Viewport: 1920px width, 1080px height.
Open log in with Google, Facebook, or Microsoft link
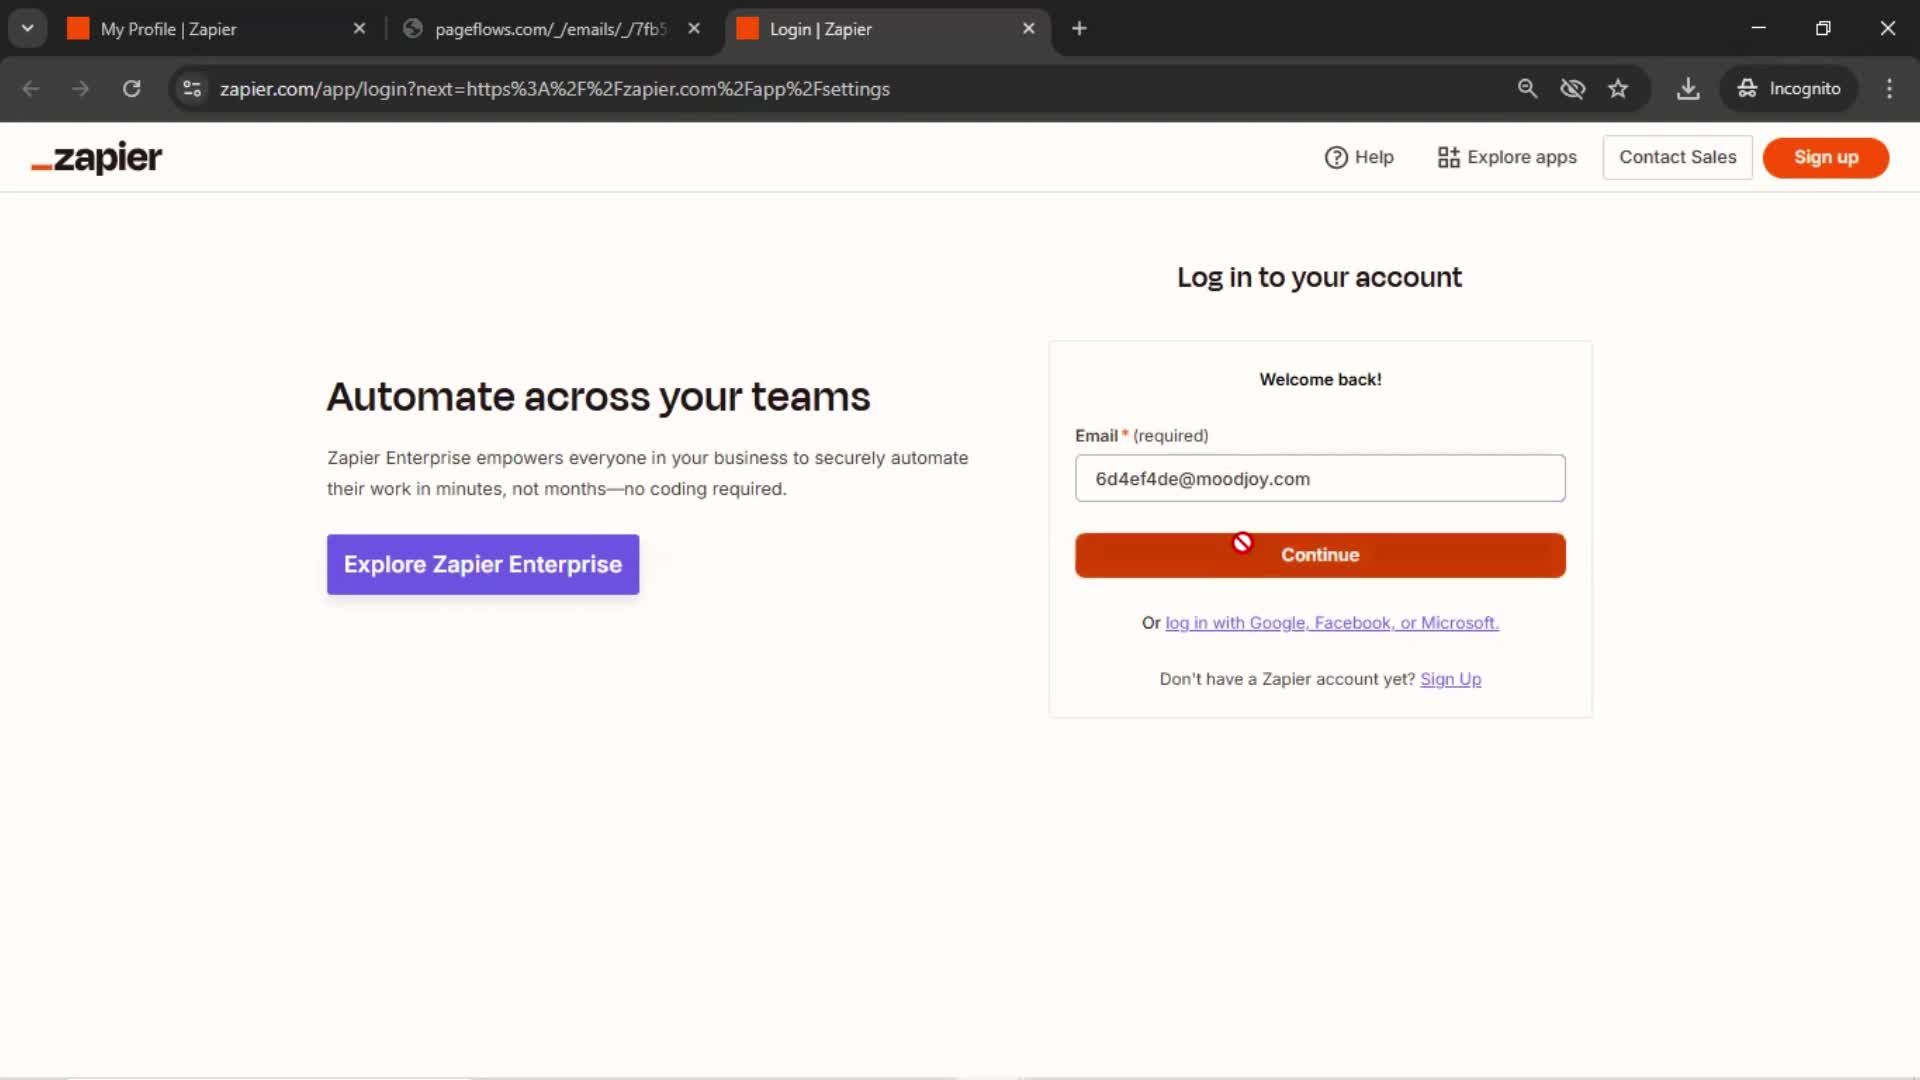(1332, 623)
